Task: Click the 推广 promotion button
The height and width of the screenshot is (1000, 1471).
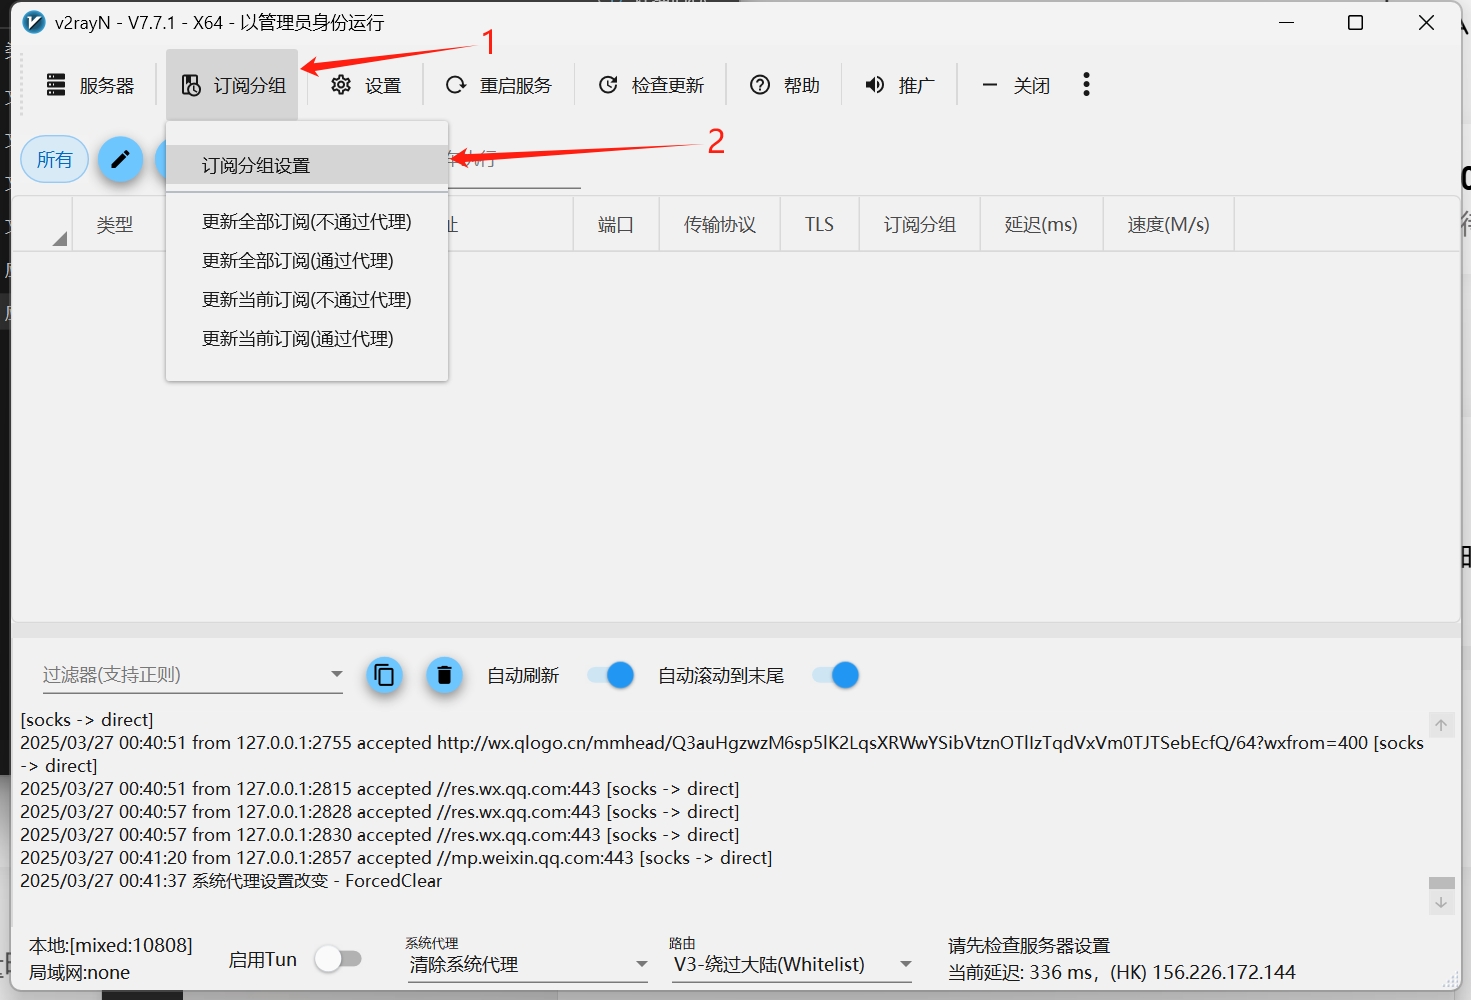Action: click(x=900, y=85)
